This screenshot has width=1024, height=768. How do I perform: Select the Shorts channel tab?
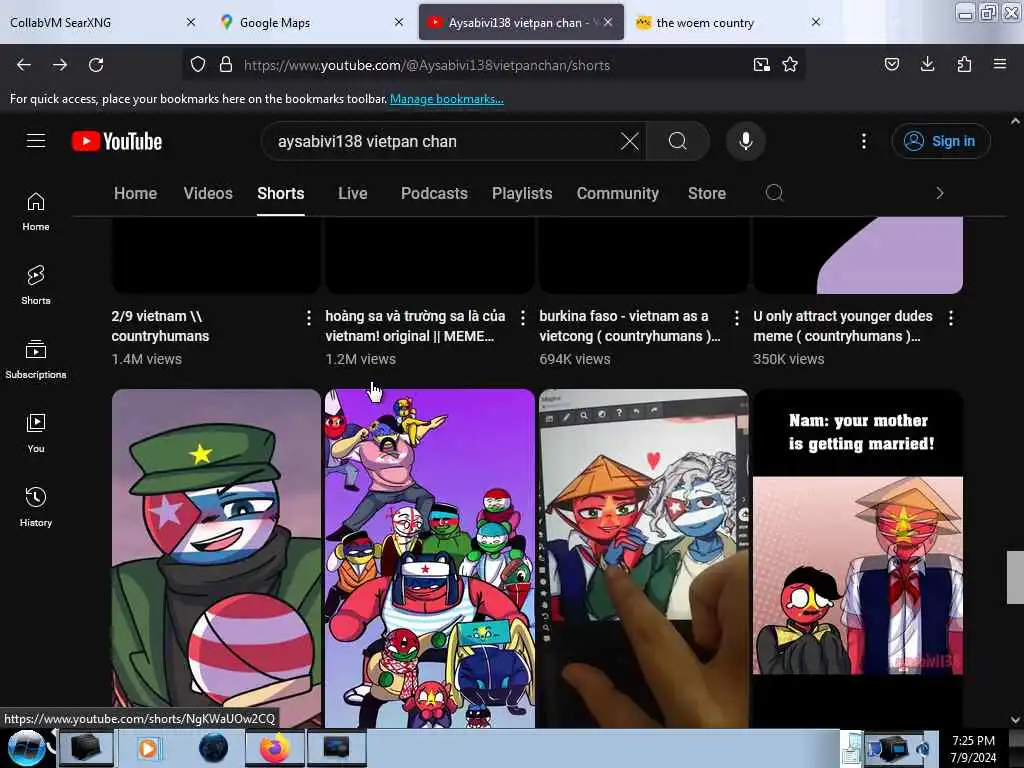[x=281, y=193]
